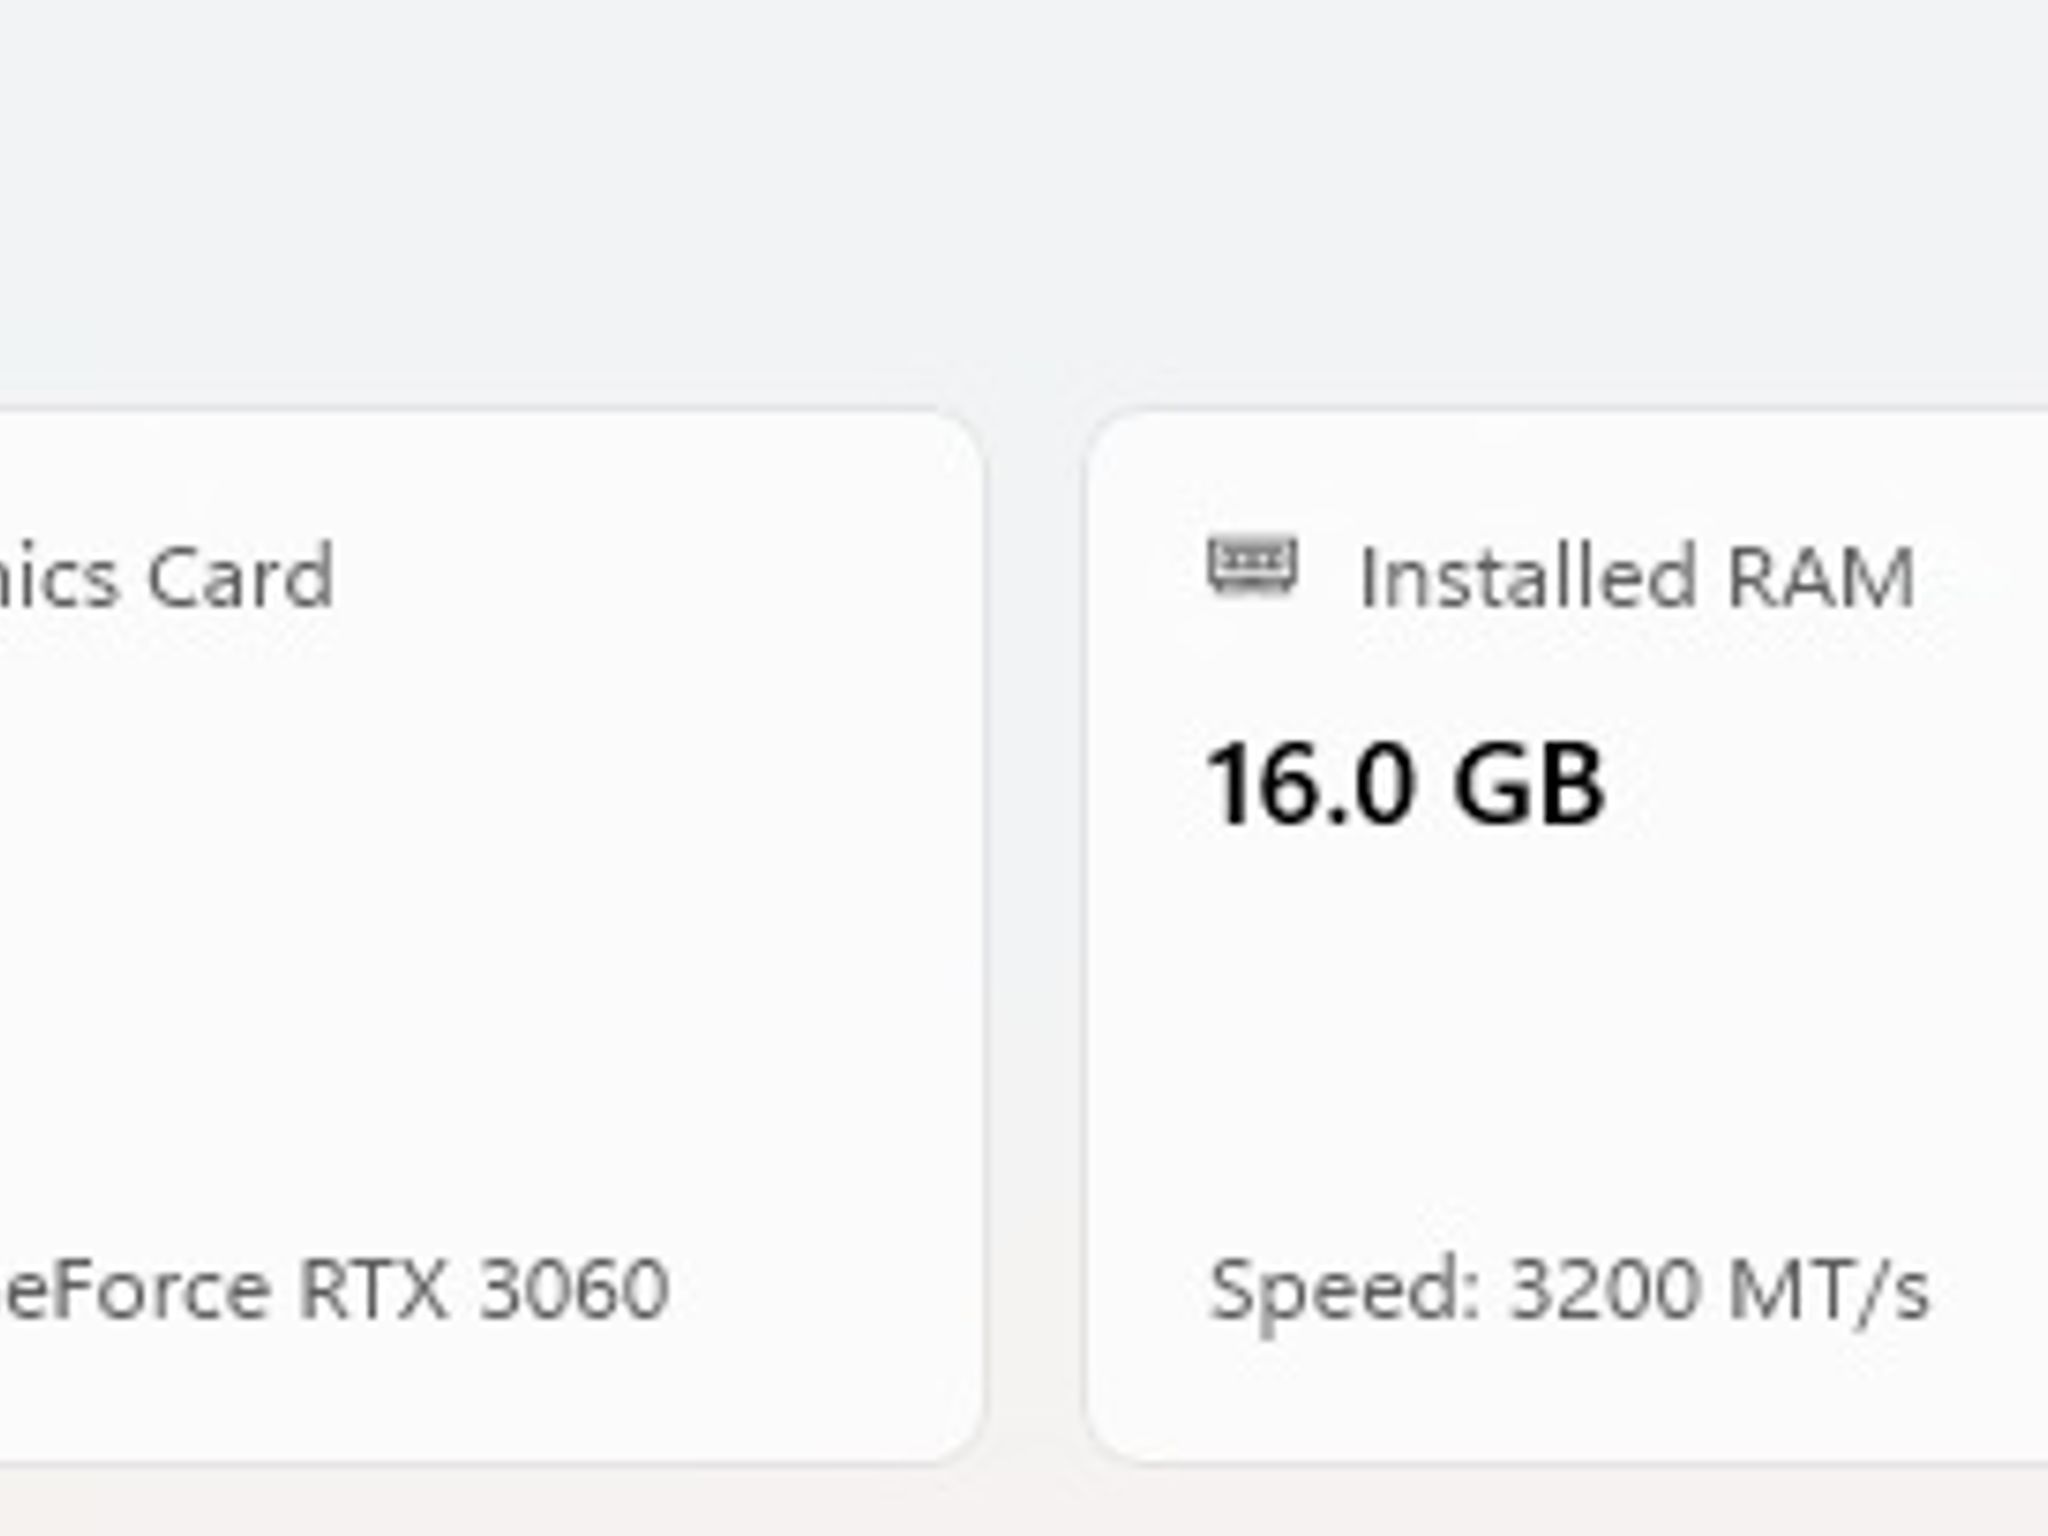The image size is (2048, 1536).
Task: Click the word RAM in the heading
Action: (x=1821, y=577)
